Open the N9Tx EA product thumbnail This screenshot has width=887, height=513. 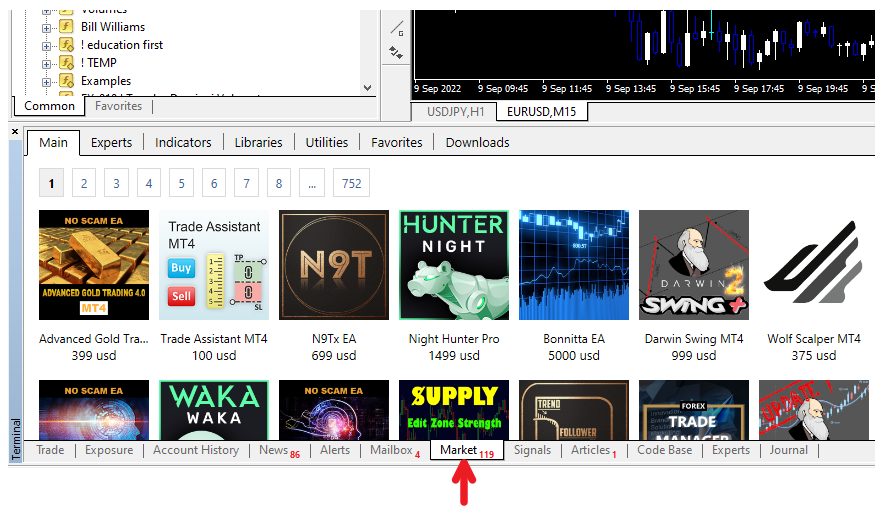[334, 265]
